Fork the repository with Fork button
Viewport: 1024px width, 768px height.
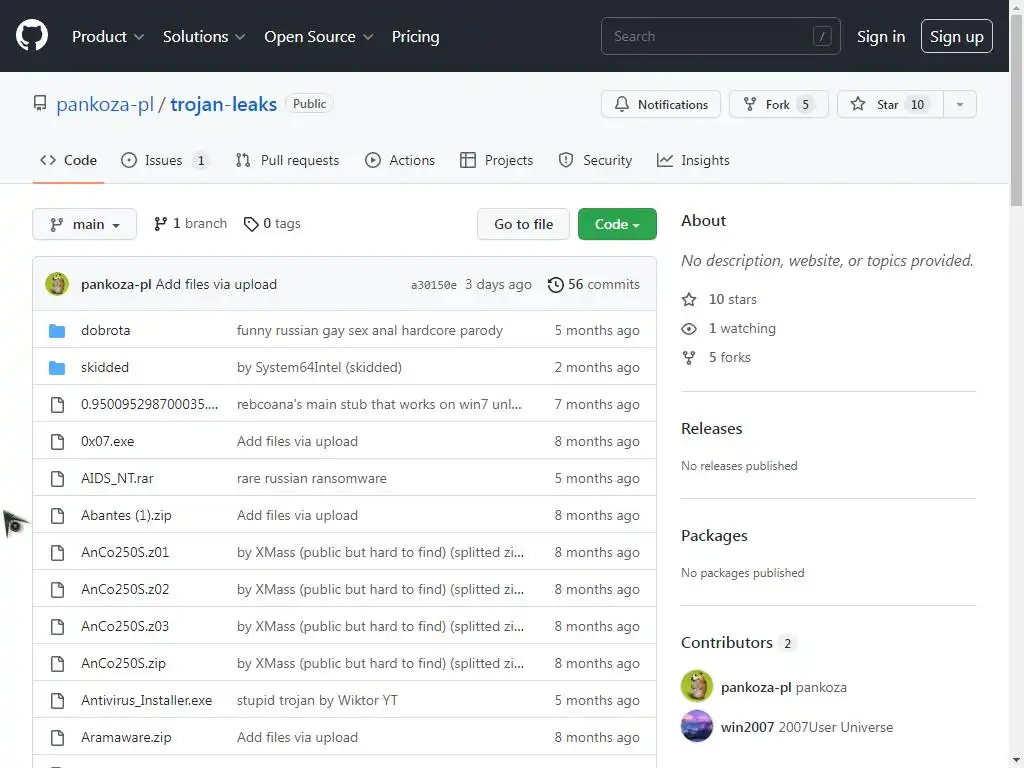click(x=778, y=104)
